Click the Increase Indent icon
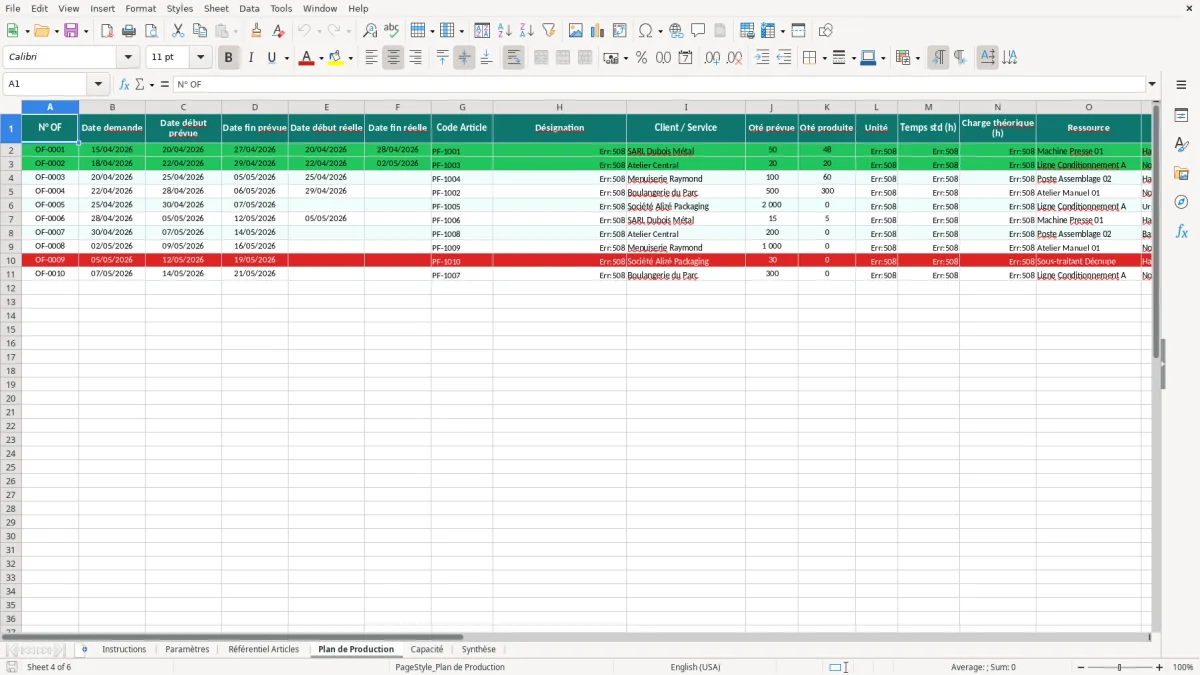Screen dimensions: 1200x675 pyautogui.click(x=762, y=58)
